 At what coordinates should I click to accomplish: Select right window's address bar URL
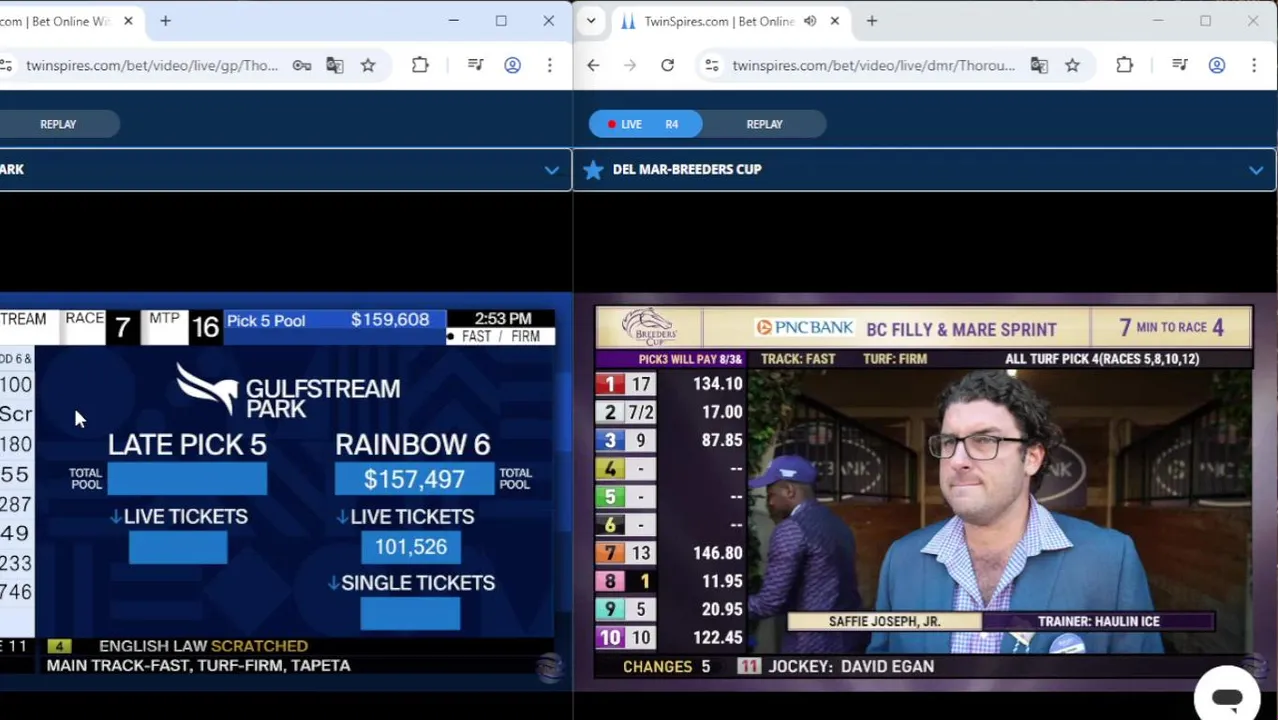point(874,65)
